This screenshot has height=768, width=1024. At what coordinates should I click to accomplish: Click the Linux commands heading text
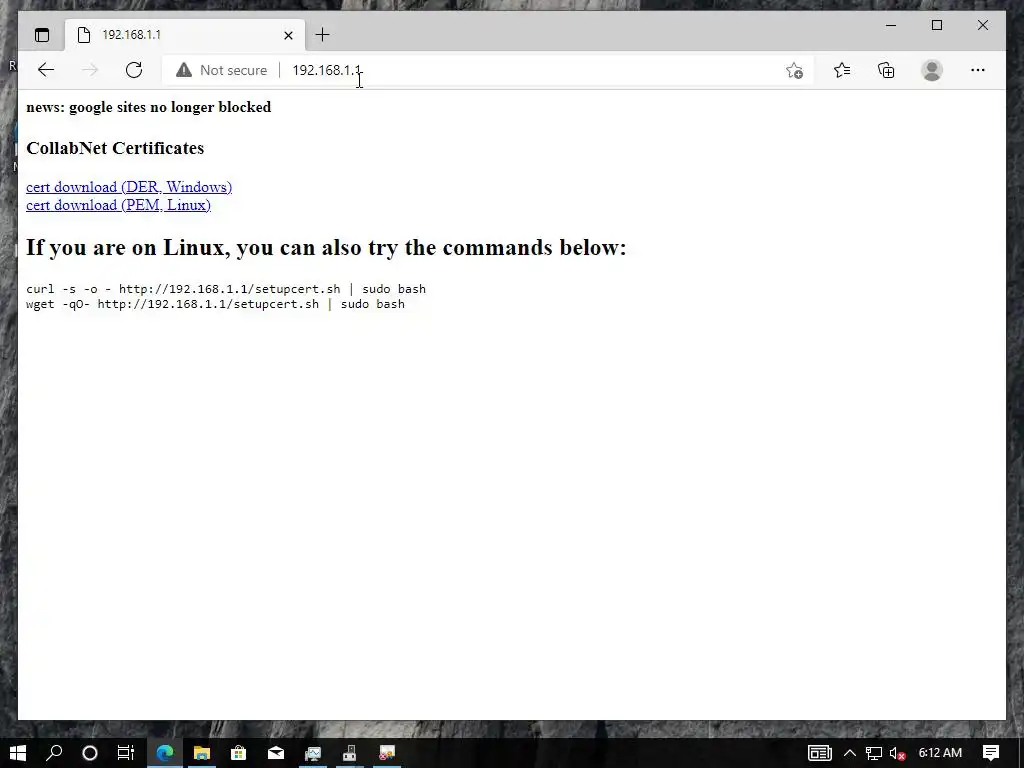tap(326, 248)
